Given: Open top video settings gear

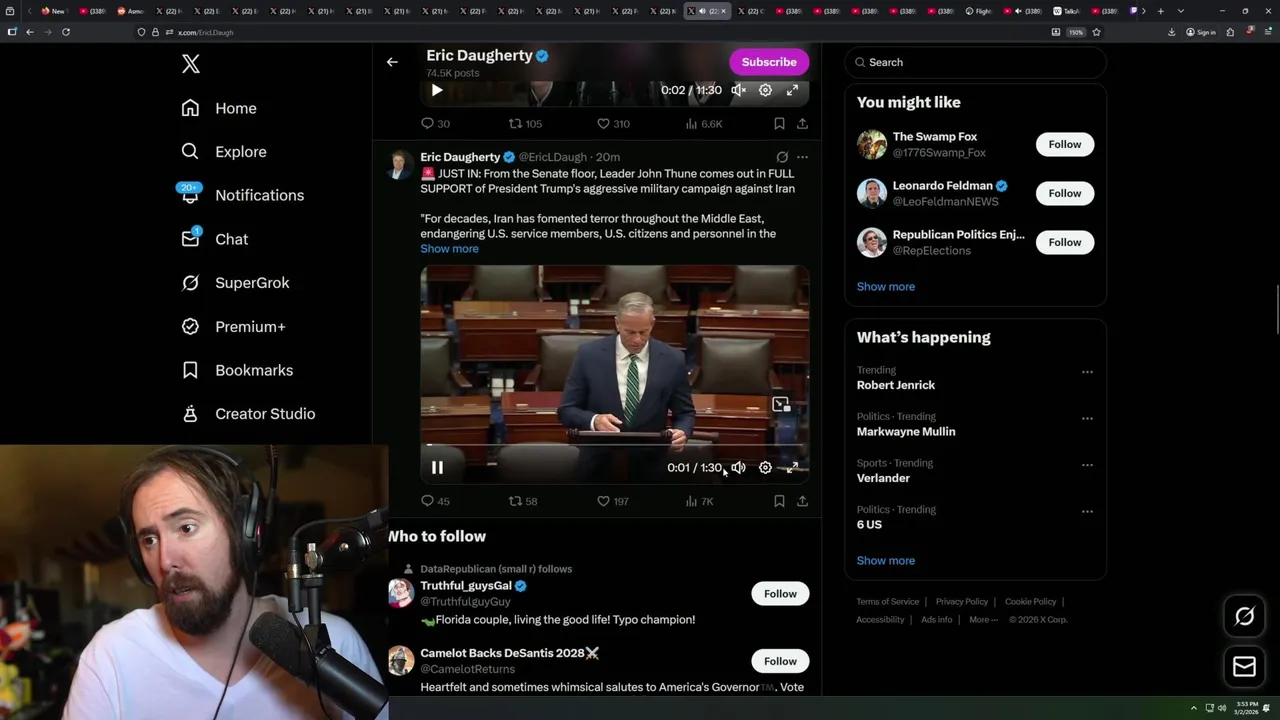Looking at the screenshot, I should [765, 90].
